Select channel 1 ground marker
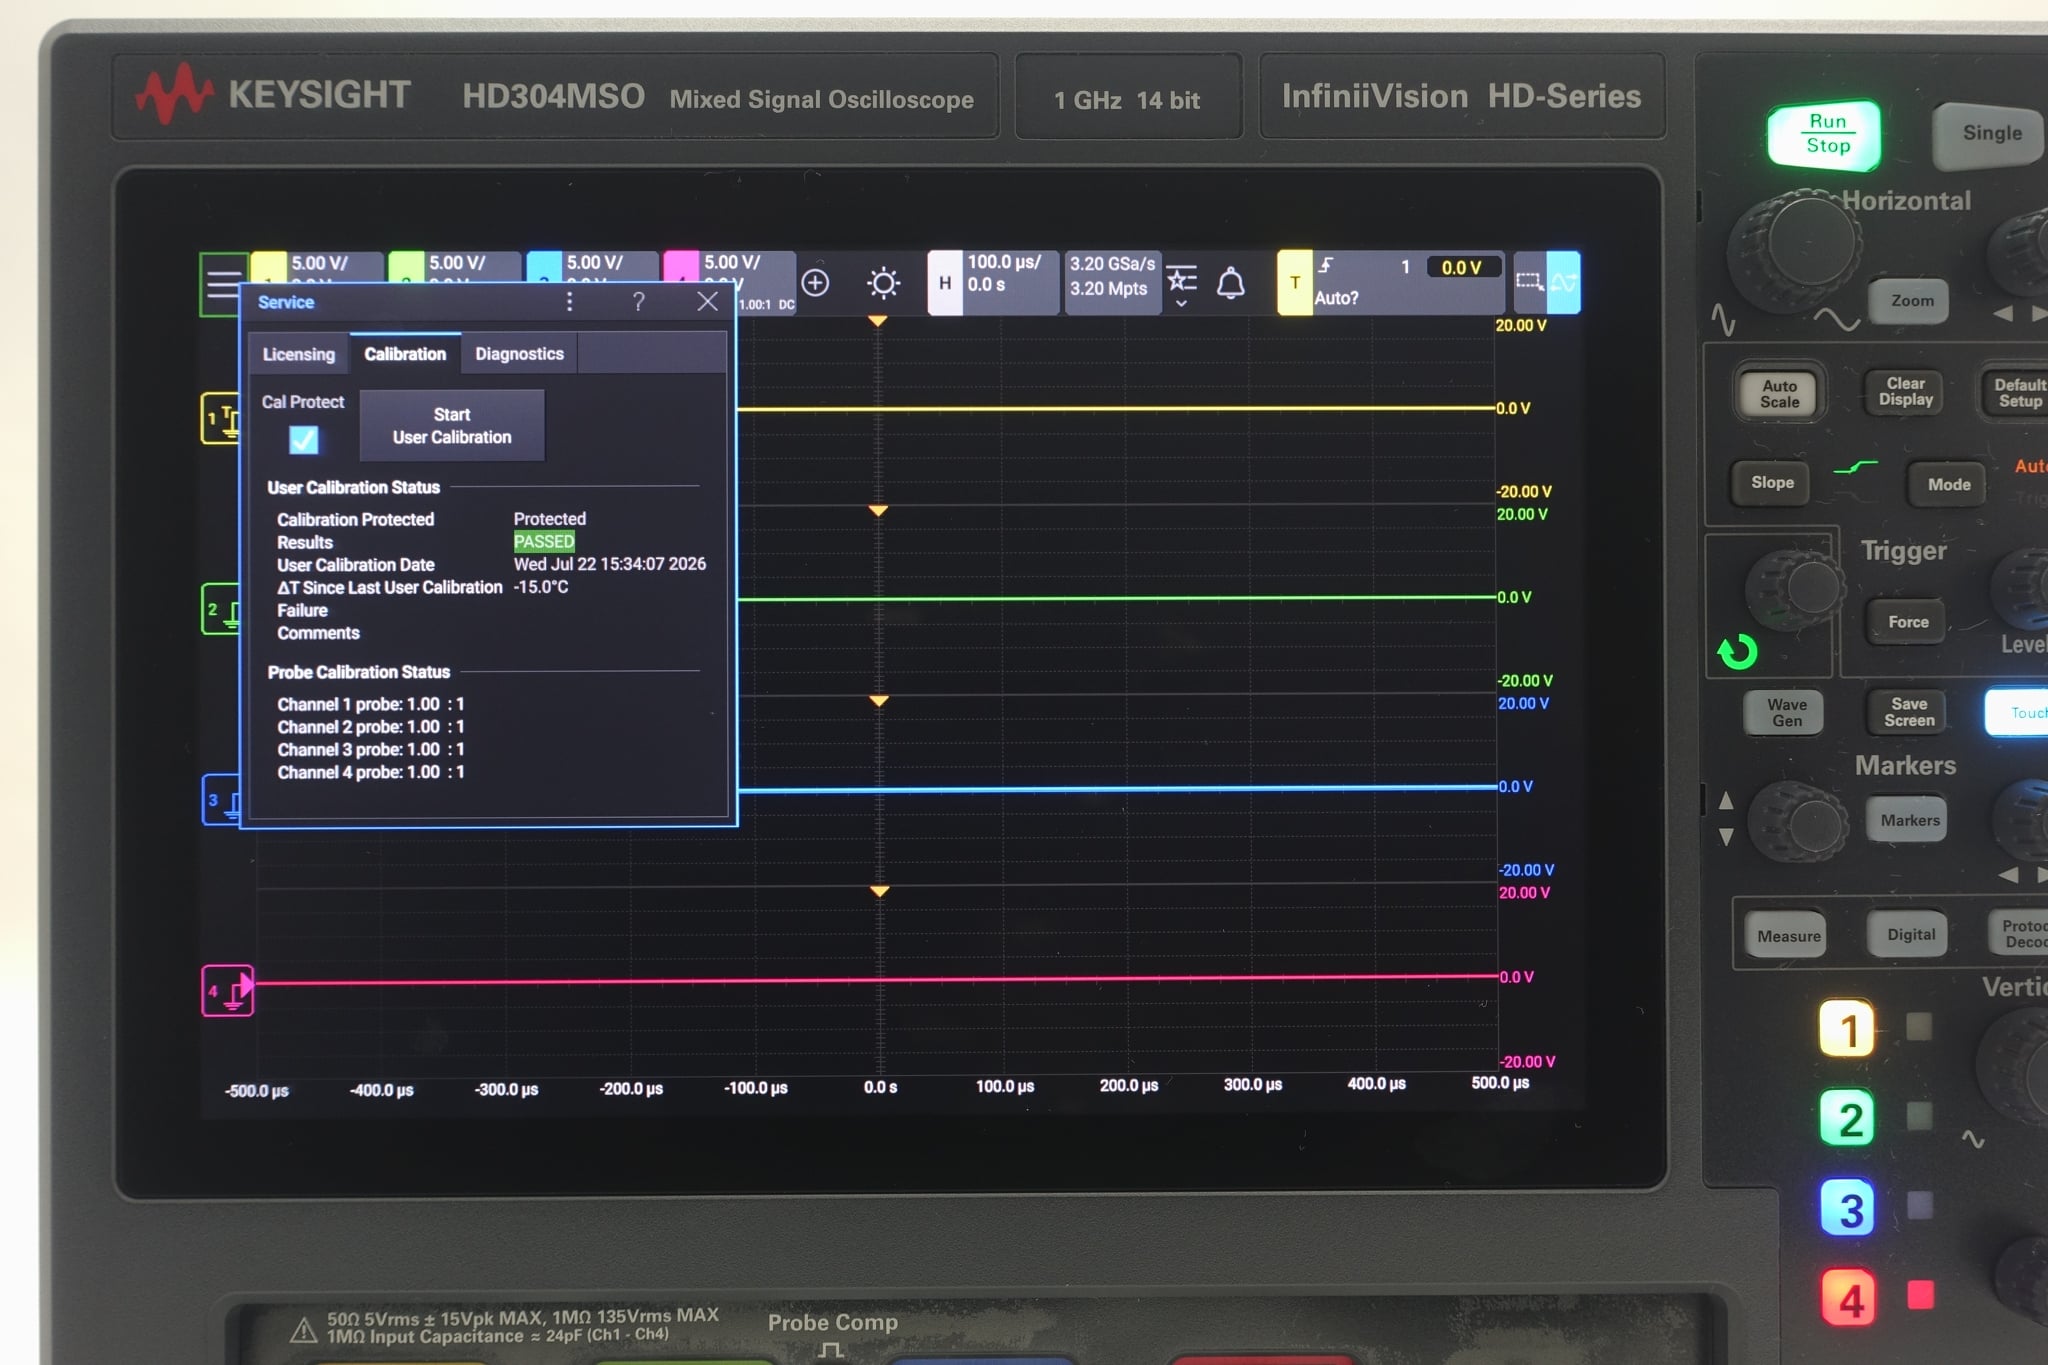2048x1365 pixels. click(222, 418)
